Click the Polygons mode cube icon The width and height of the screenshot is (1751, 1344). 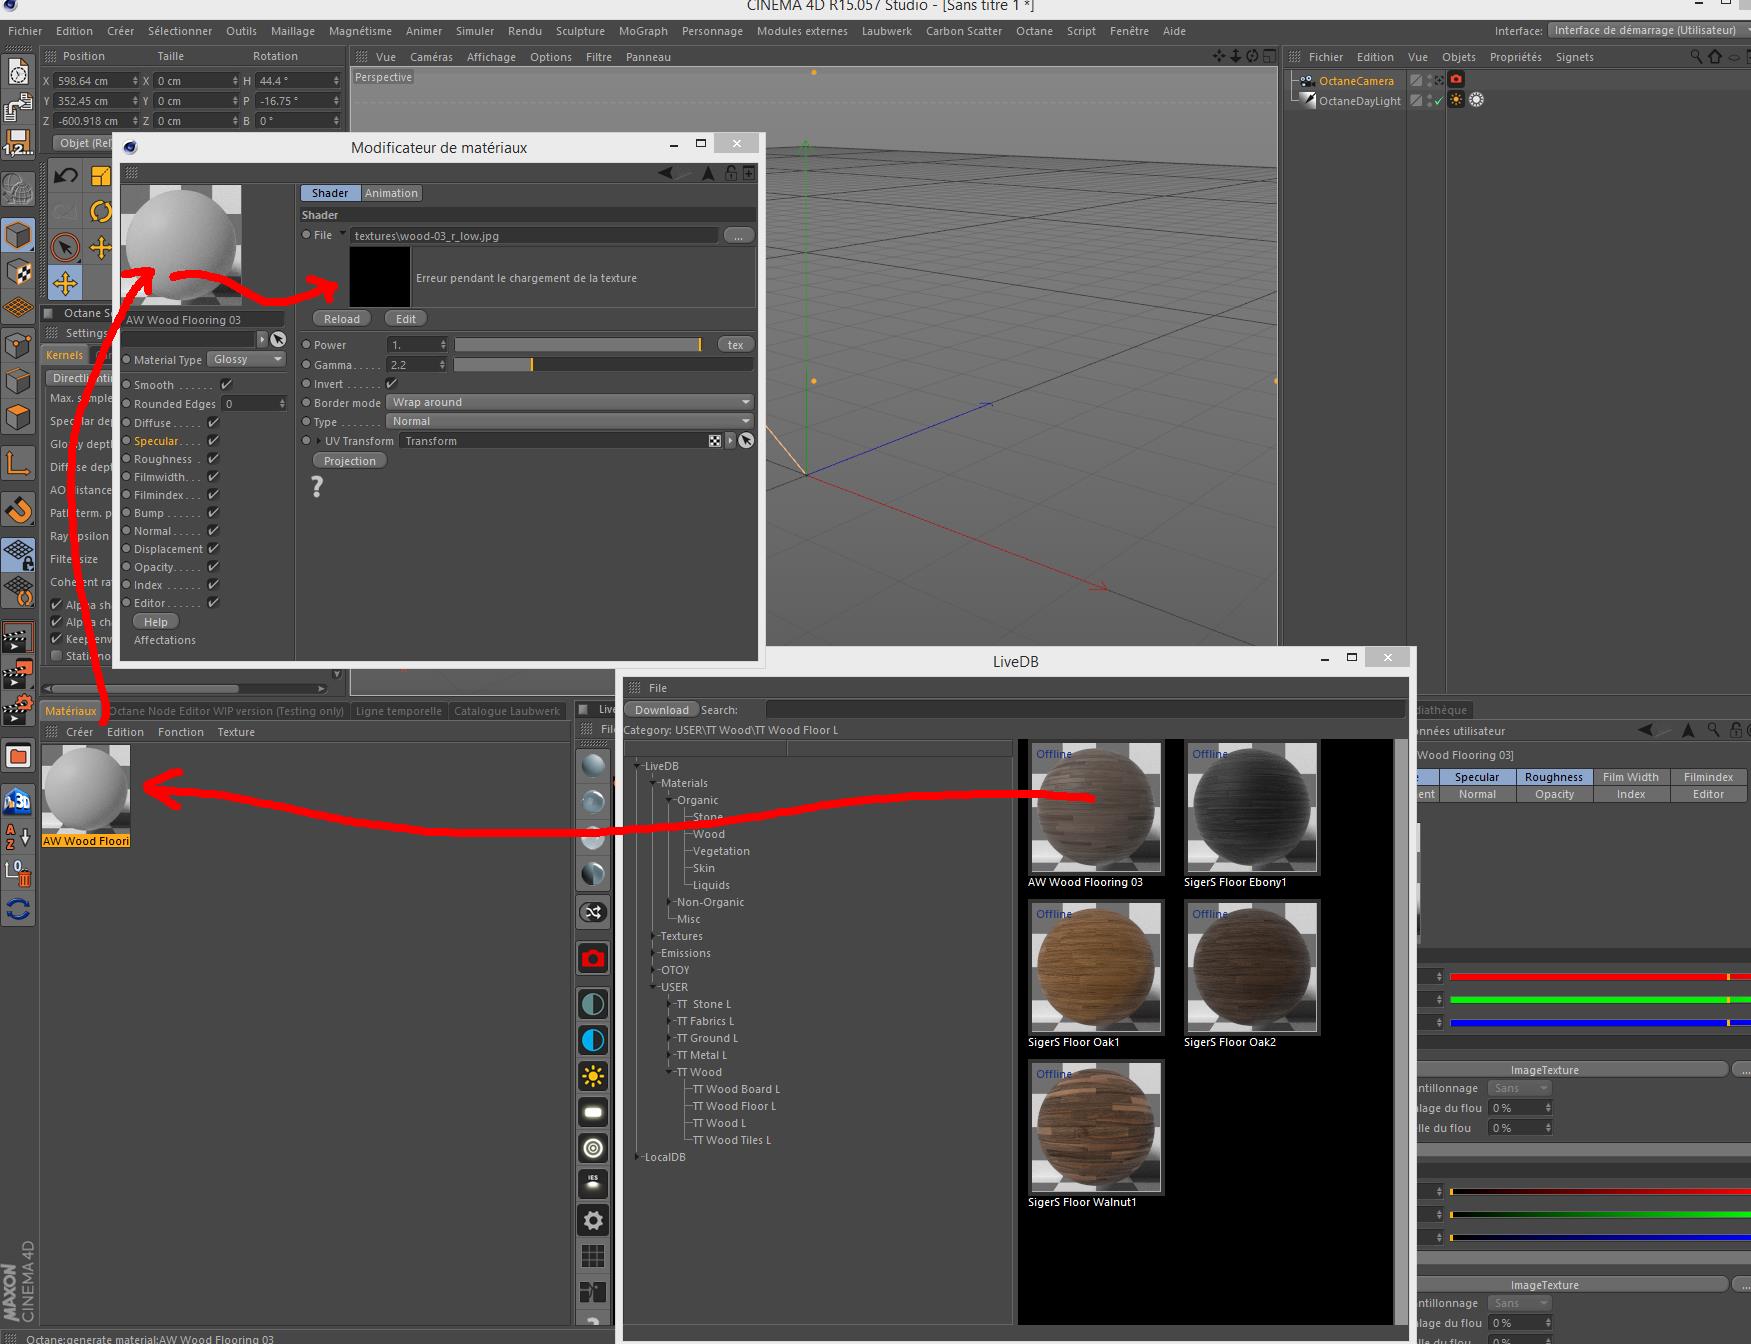18,418
